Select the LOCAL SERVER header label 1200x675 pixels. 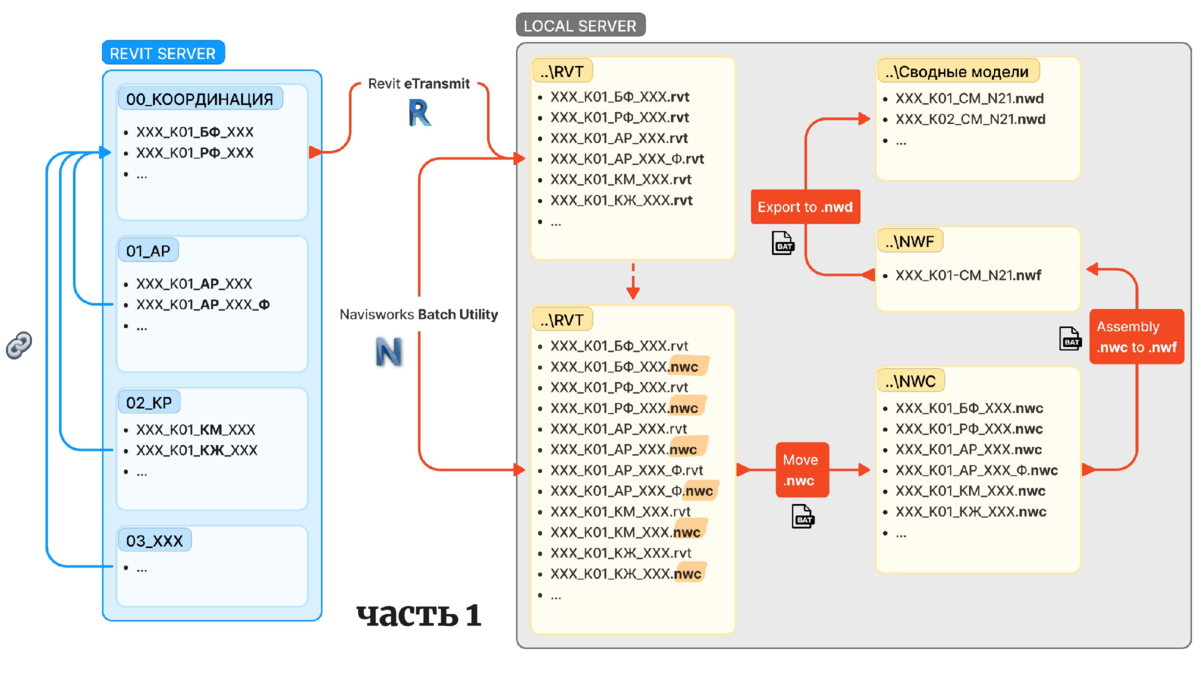coord(580,25)
